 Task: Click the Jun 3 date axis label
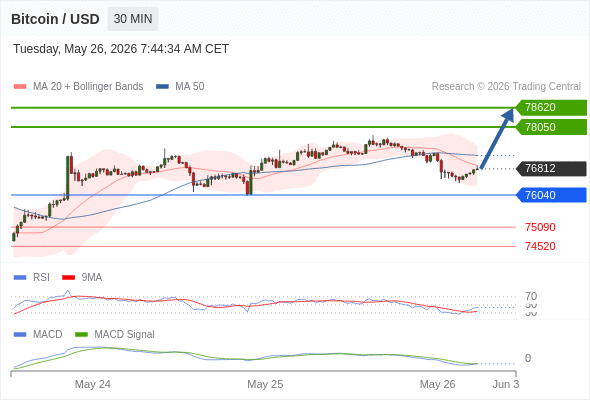coord(506,384)
